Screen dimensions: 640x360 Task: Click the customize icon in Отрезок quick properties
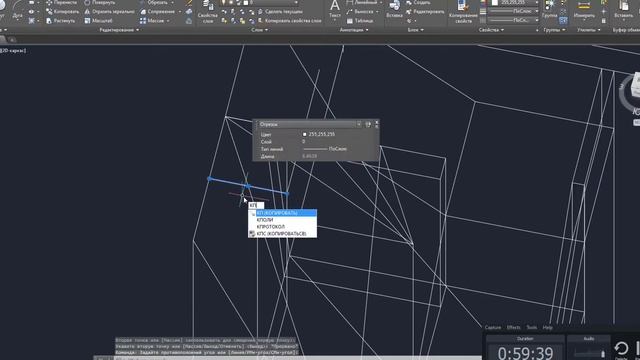(x=368, y=124)
